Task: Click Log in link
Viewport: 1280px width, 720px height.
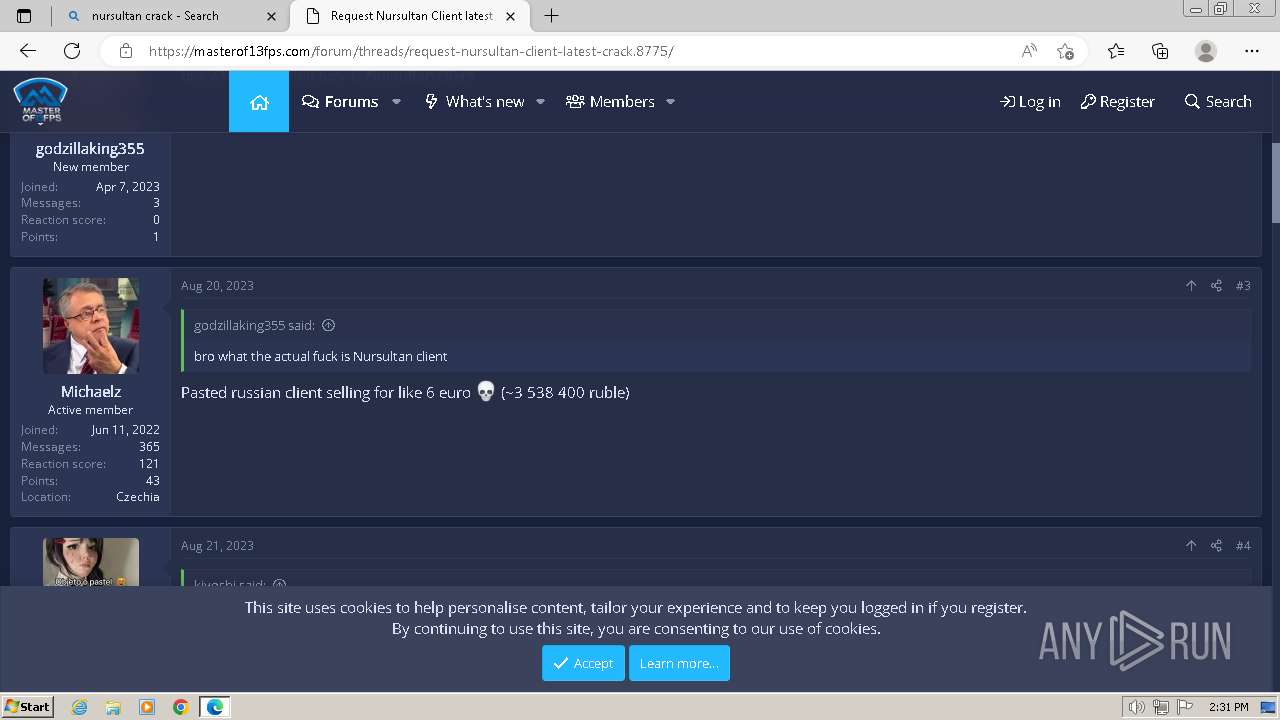Action: pyautogui.click(x=1030, y=102)
